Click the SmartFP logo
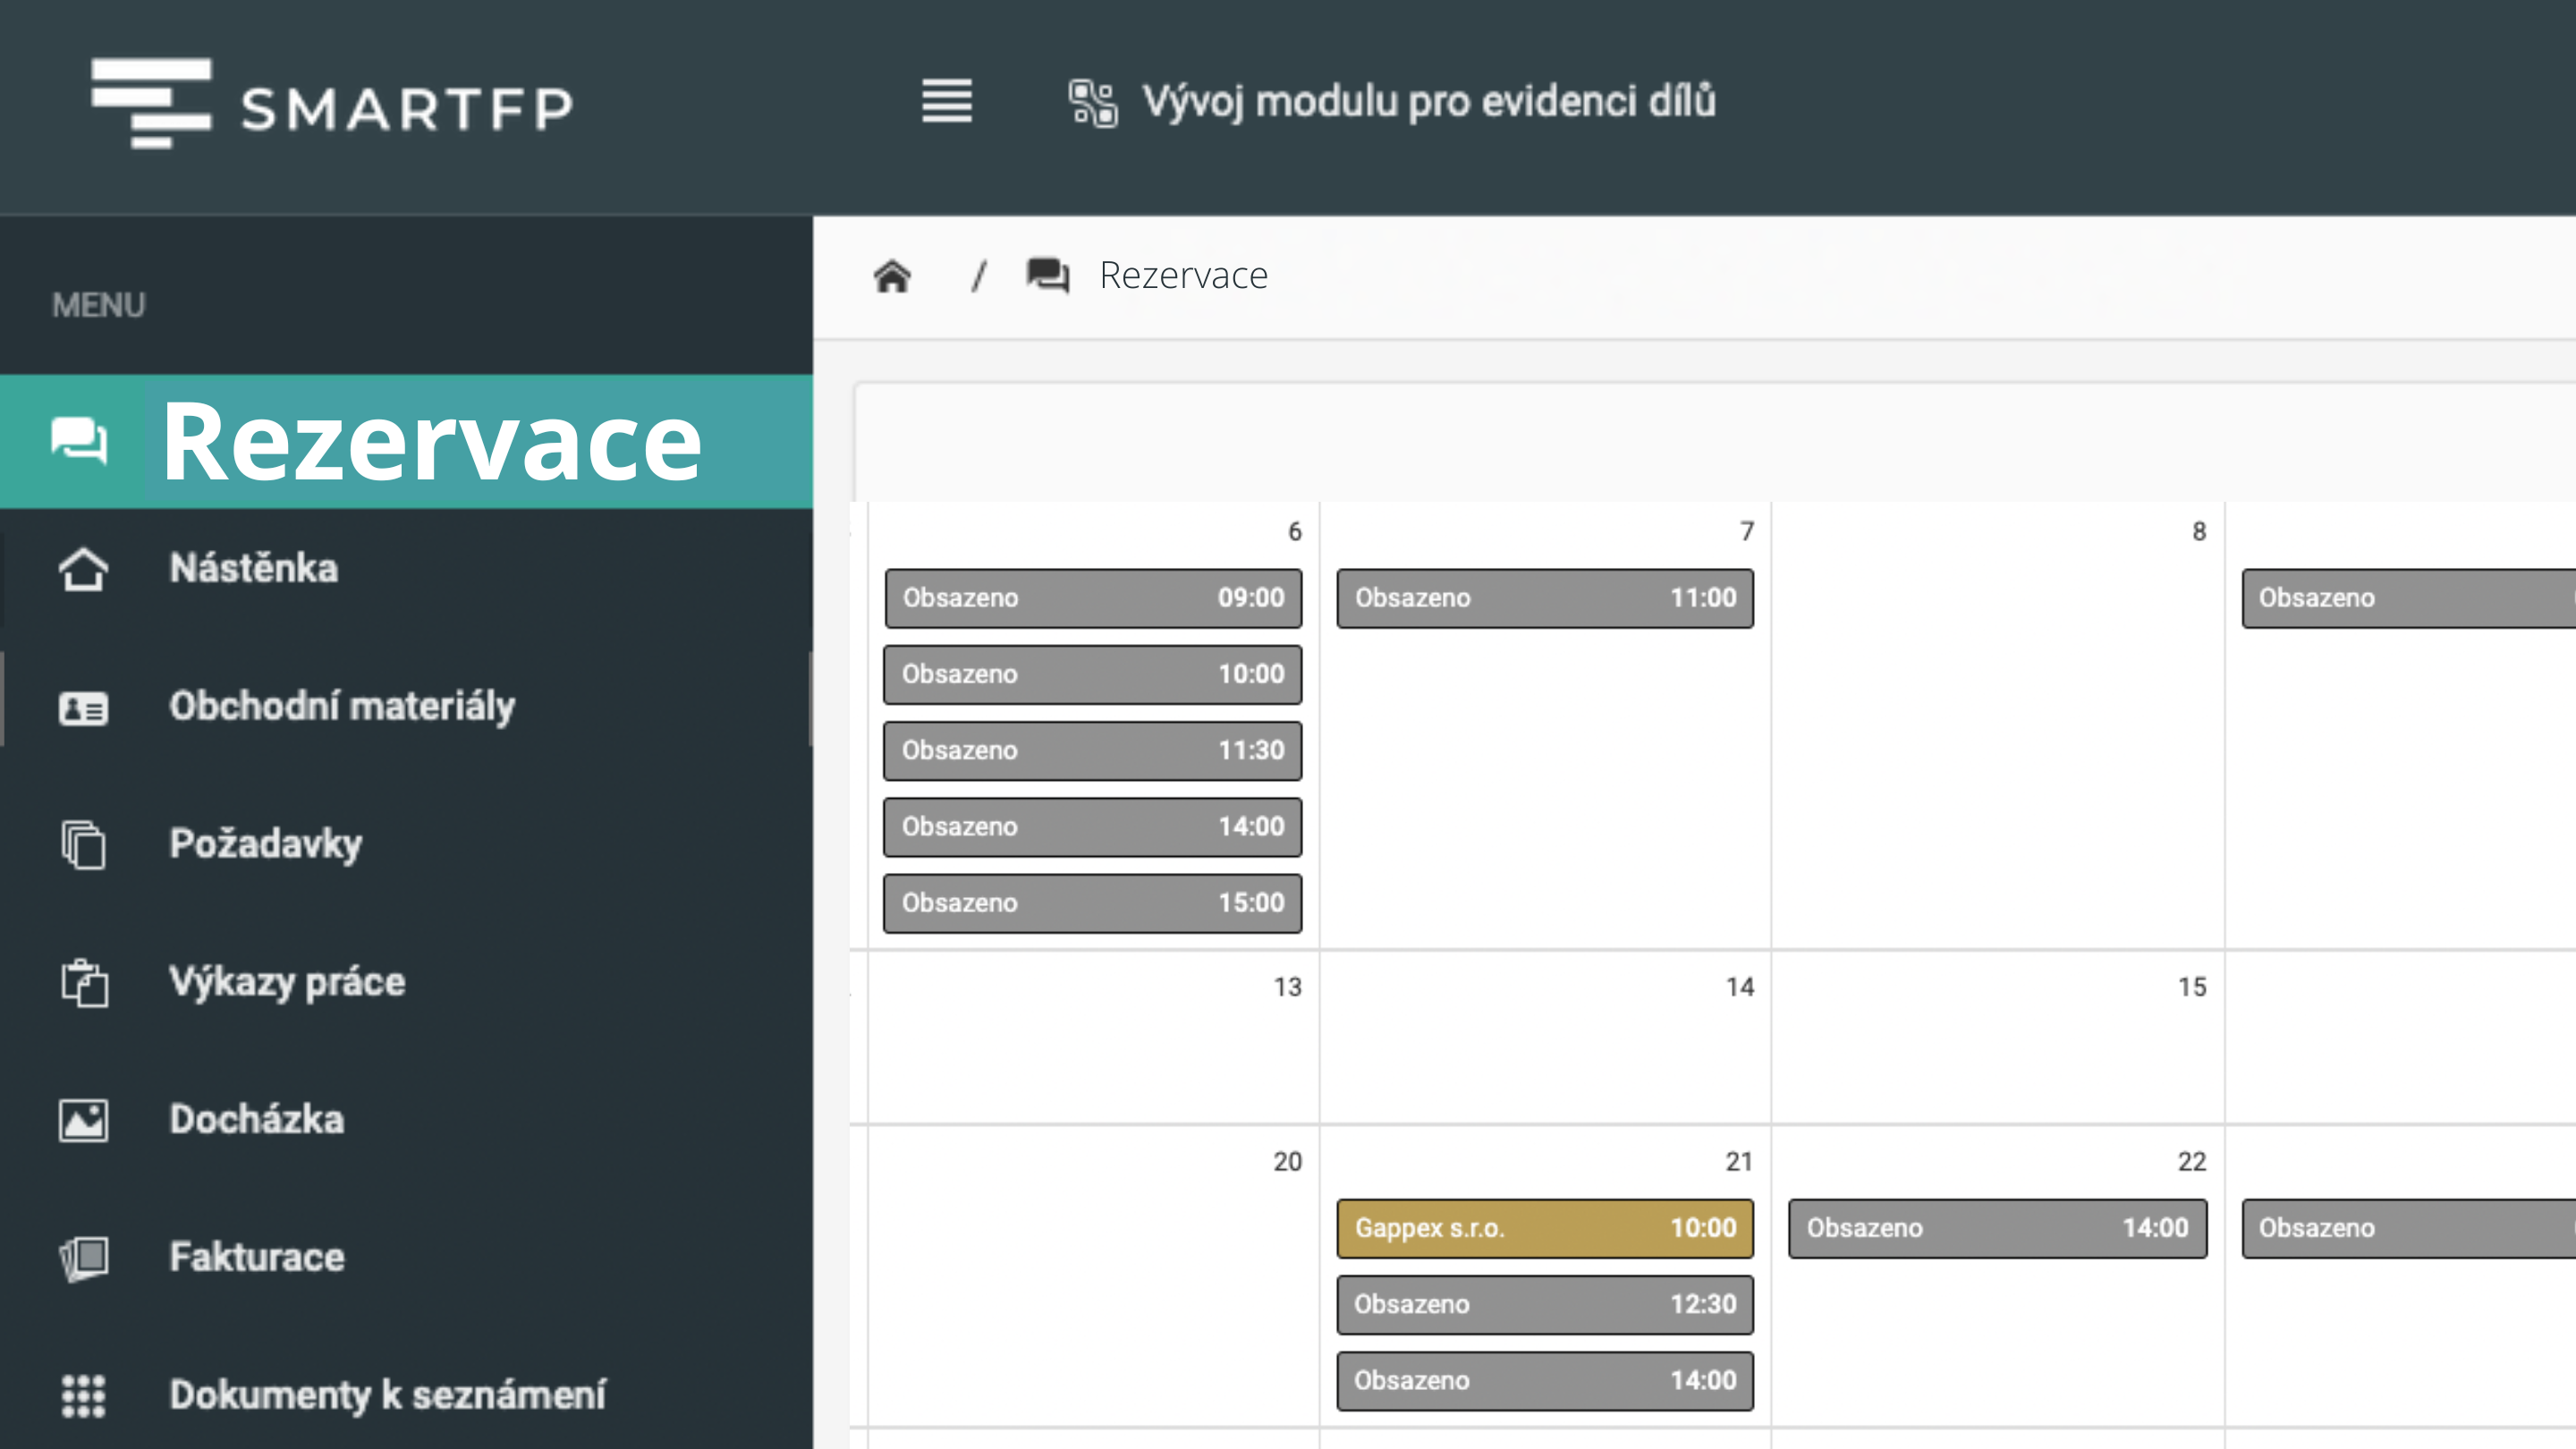This screenshot has height=1449, width=2576. 331,103
